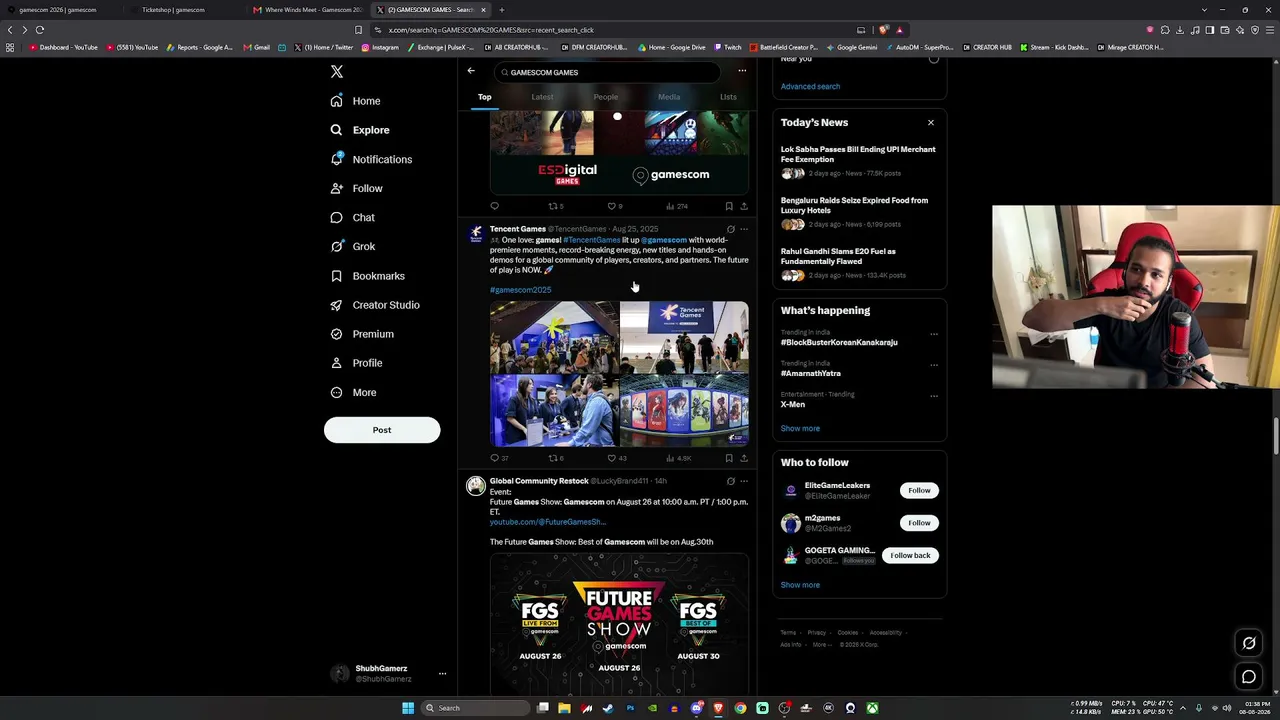Viewport: 1280px width, 720px height.
Task: Open Profile in the sidebar
Action: pos(356,363)
